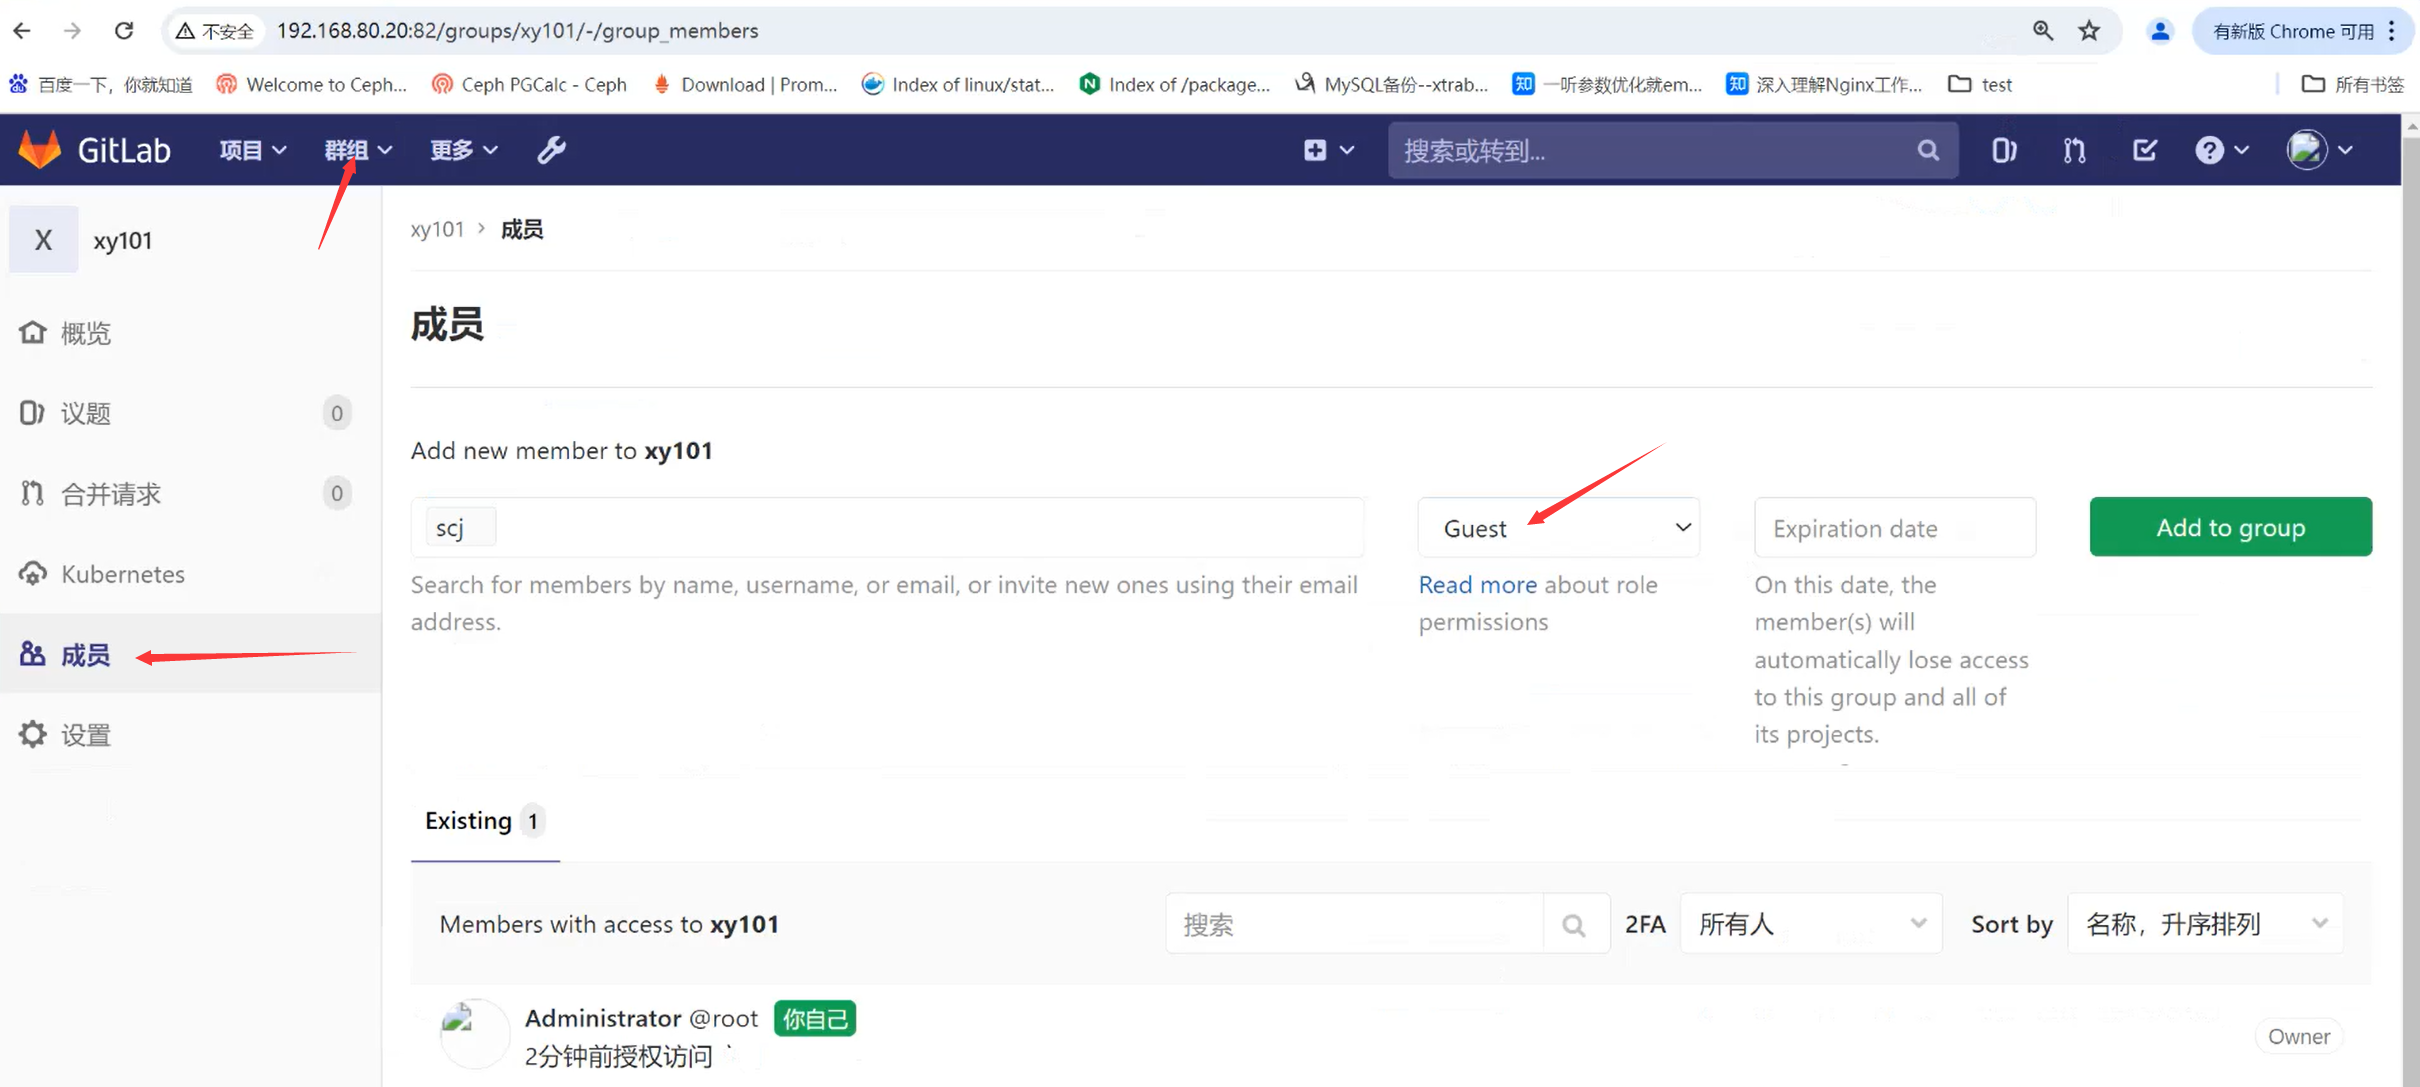The image size is (2420, 1087).
Task: Open 设置 in the sidebar
Action: click(x=85, y=735)
